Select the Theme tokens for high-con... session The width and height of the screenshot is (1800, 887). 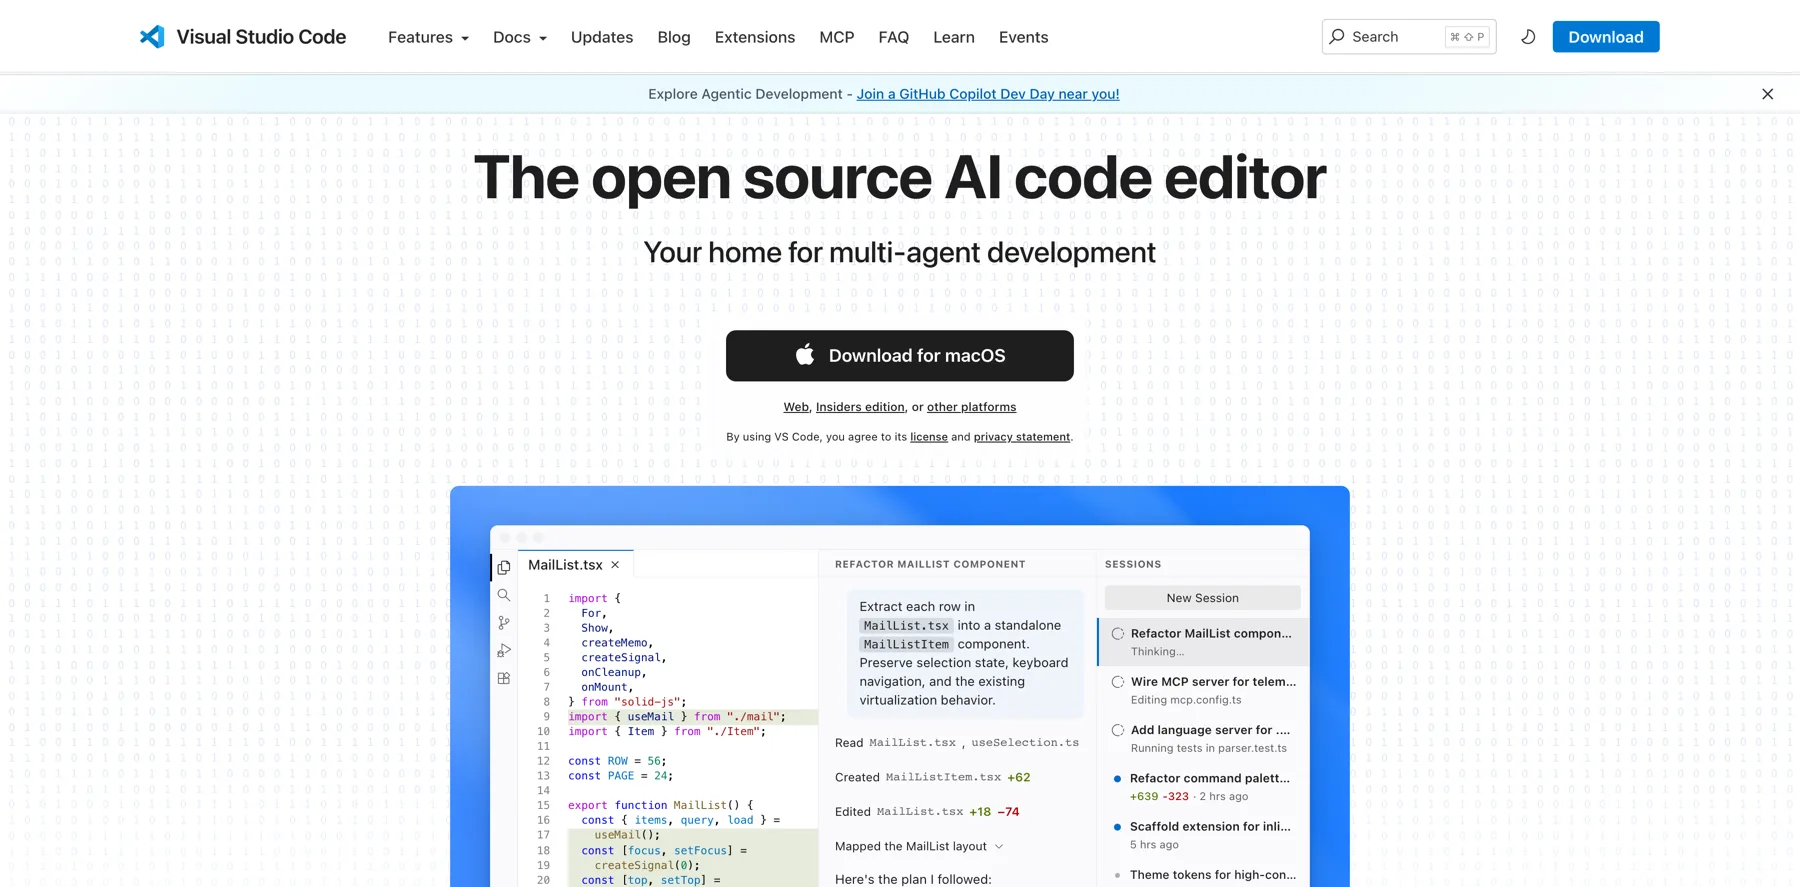coord(1204,875)
